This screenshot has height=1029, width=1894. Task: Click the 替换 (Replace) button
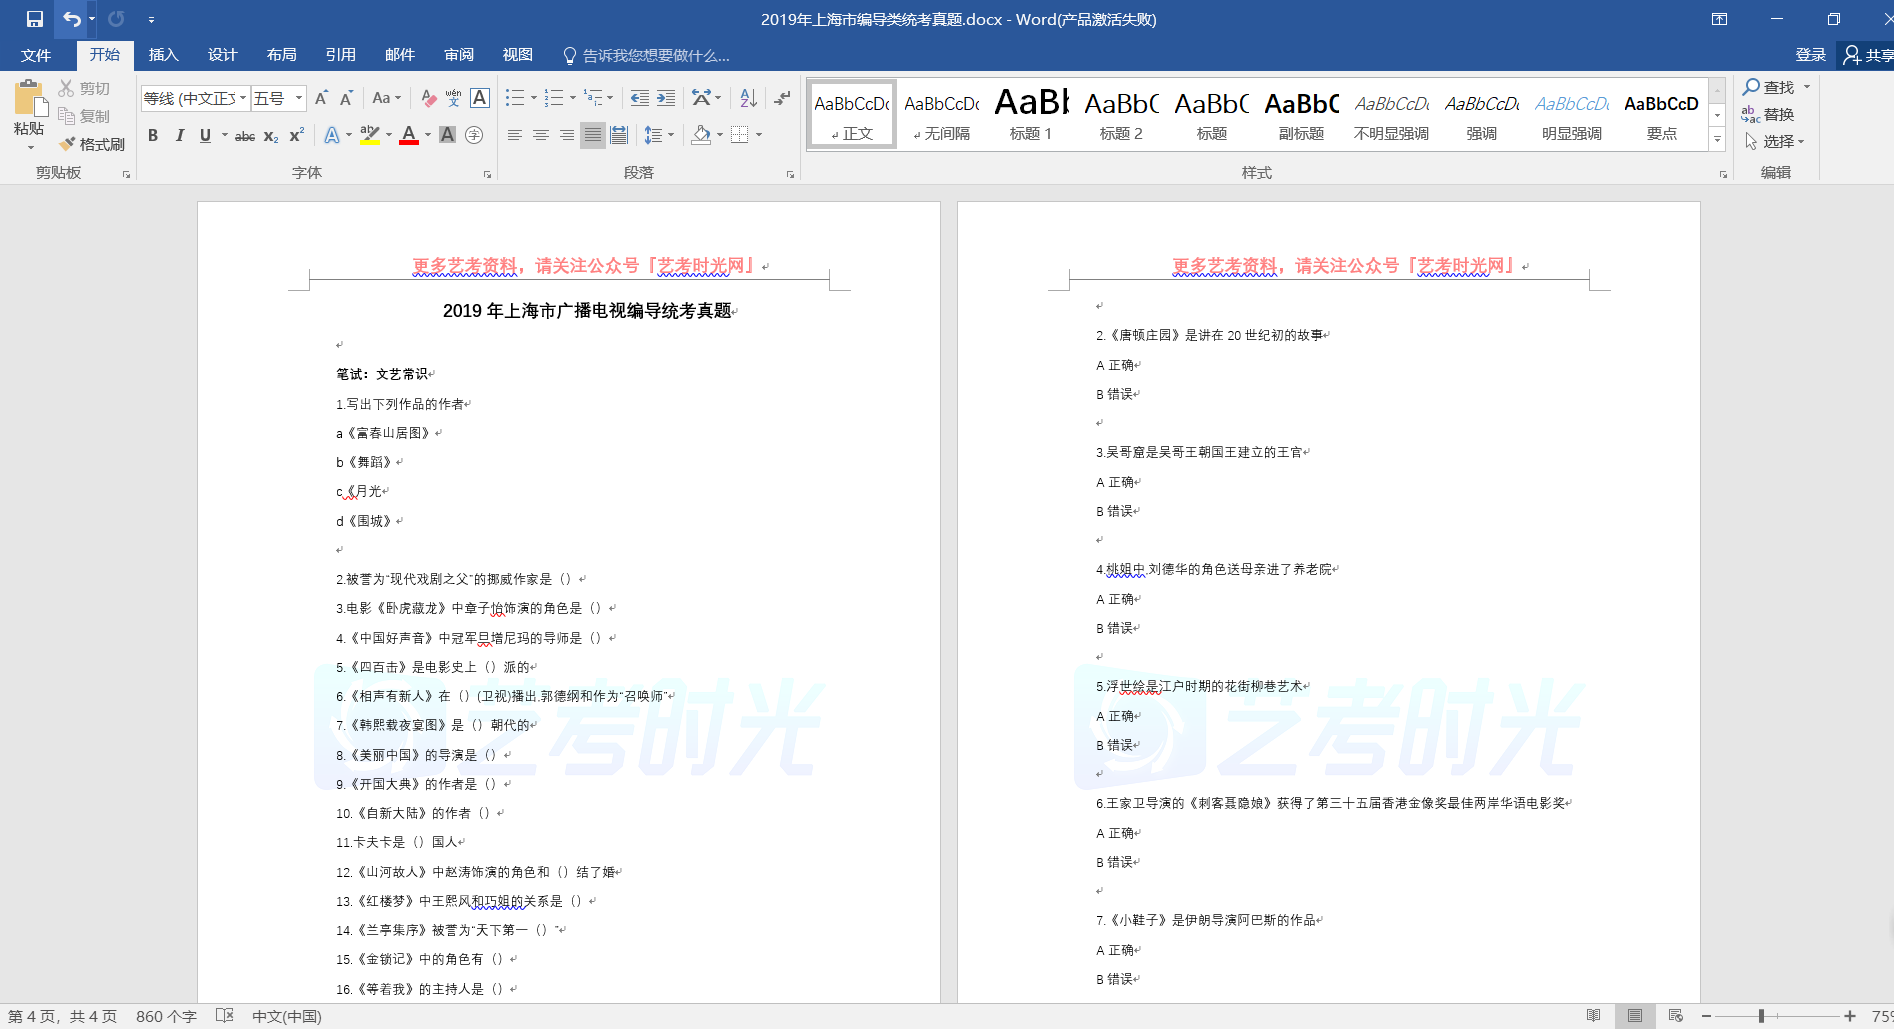(1768, 114)
